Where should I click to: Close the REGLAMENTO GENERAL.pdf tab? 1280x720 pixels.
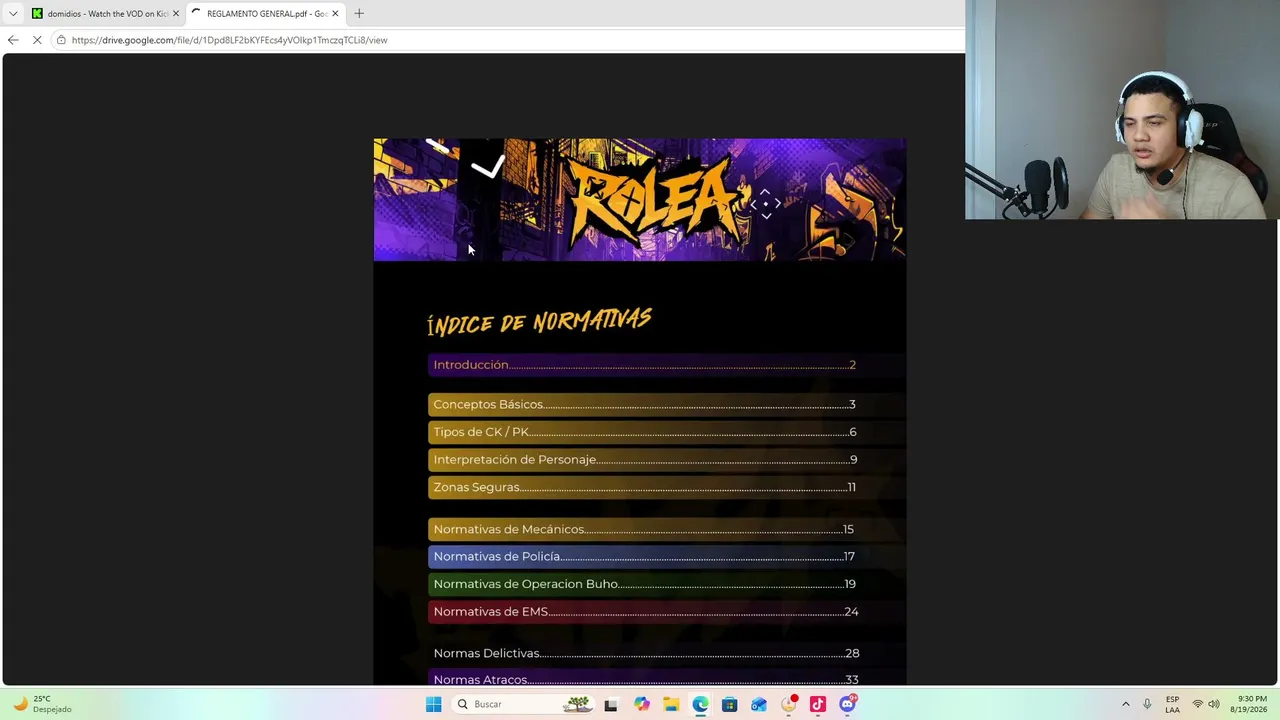coord(335,13)
